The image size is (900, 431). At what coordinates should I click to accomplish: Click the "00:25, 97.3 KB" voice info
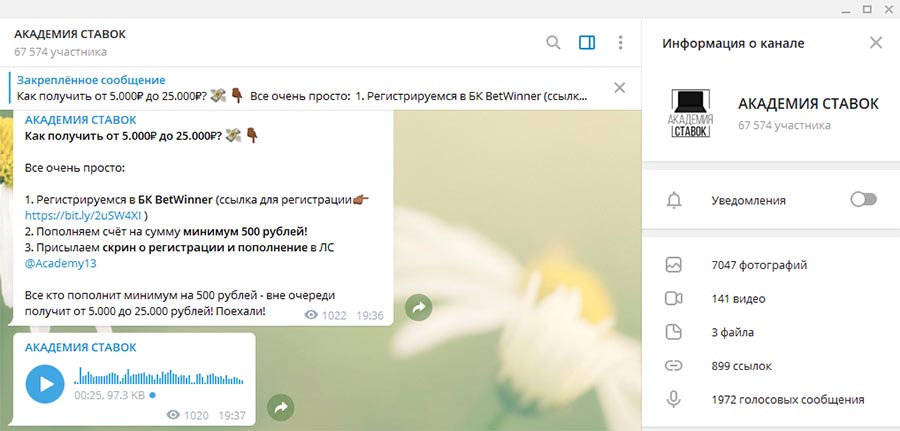click(x=110, y=395)
